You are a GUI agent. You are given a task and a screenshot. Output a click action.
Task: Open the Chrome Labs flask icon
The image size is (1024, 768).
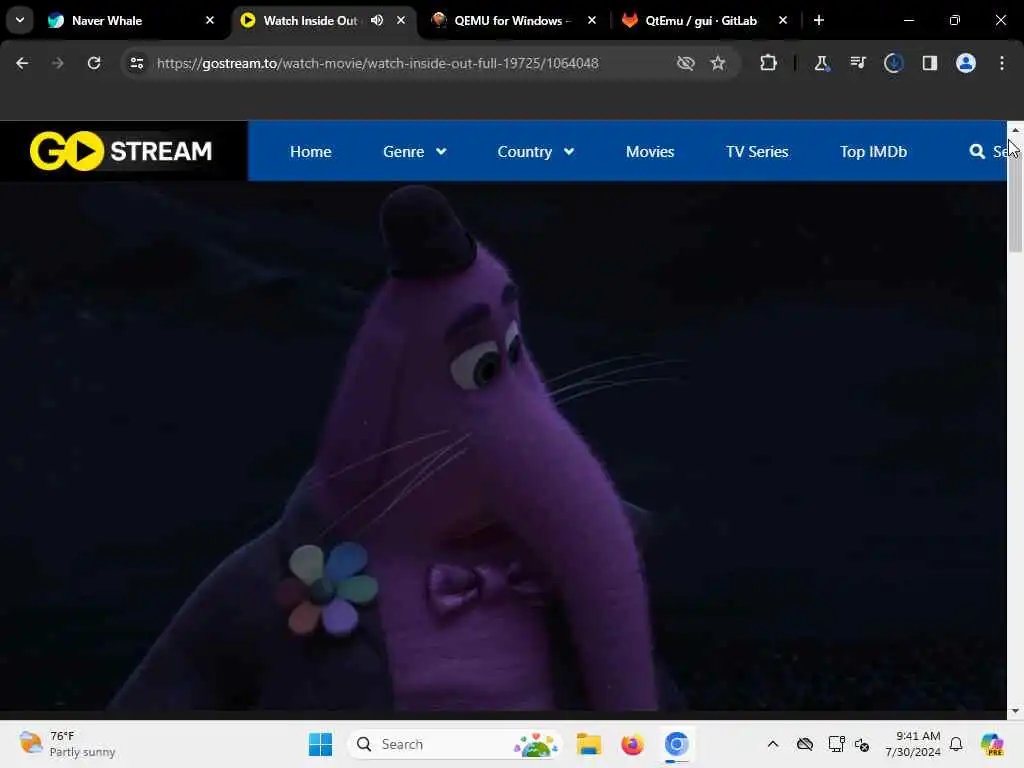(x=821, y=63)
